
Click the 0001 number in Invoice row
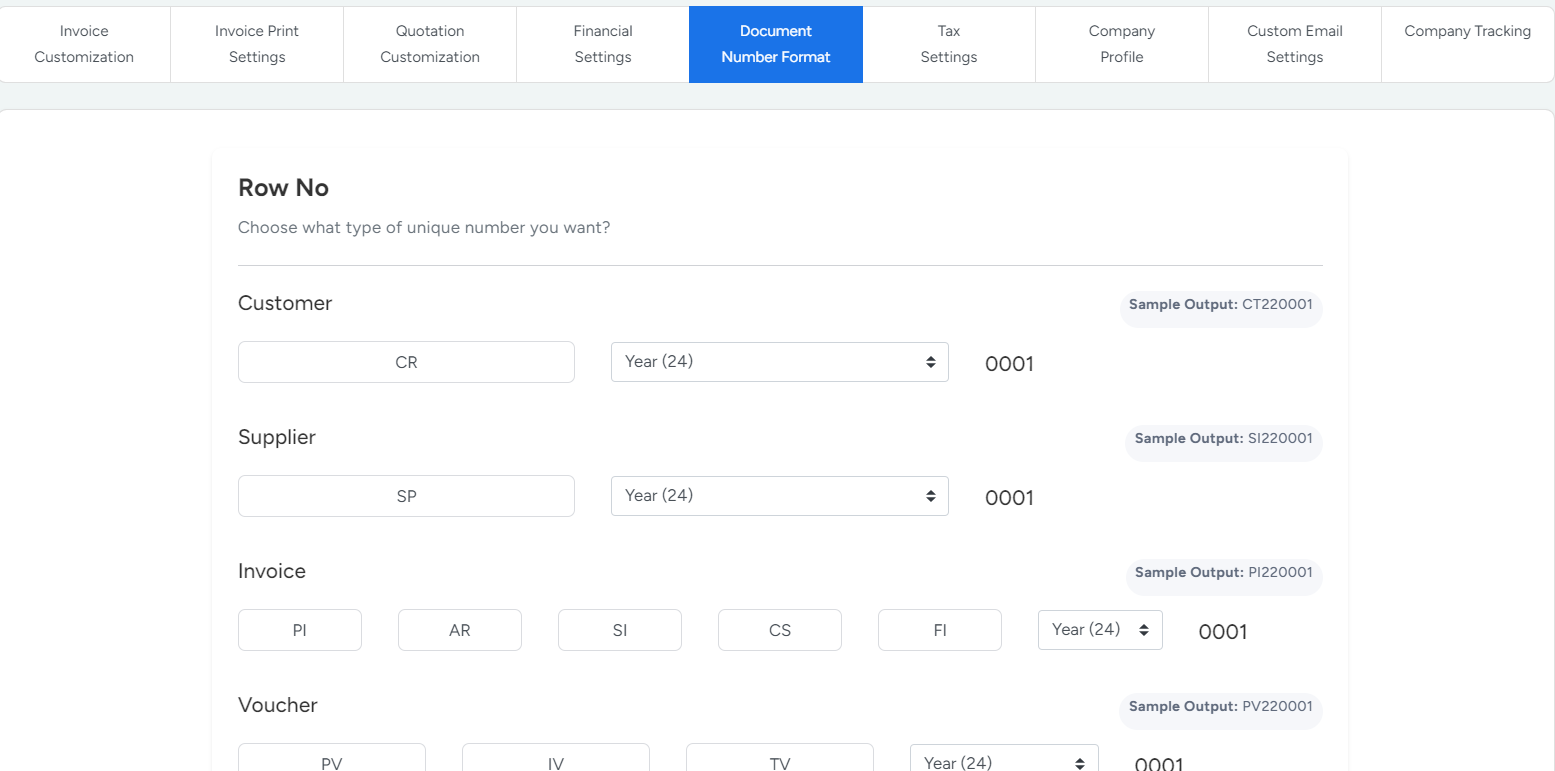coord(1223,632)
